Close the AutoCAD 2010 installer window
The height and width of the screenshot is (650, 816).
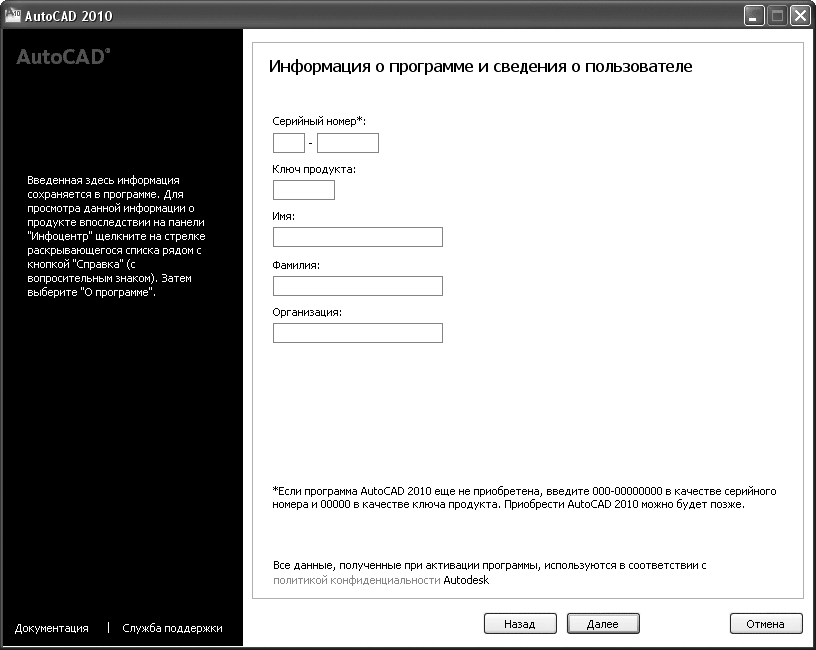[799, 16]
